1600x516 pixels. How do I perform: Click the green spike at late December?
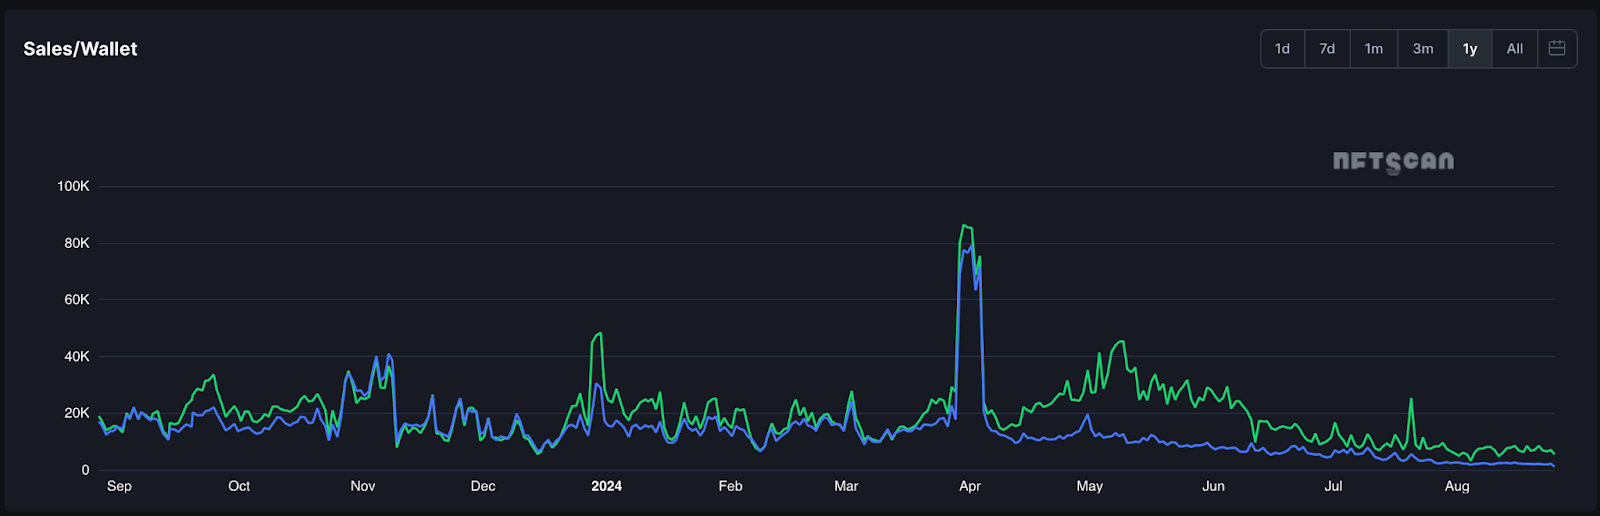tap(599, 334)
